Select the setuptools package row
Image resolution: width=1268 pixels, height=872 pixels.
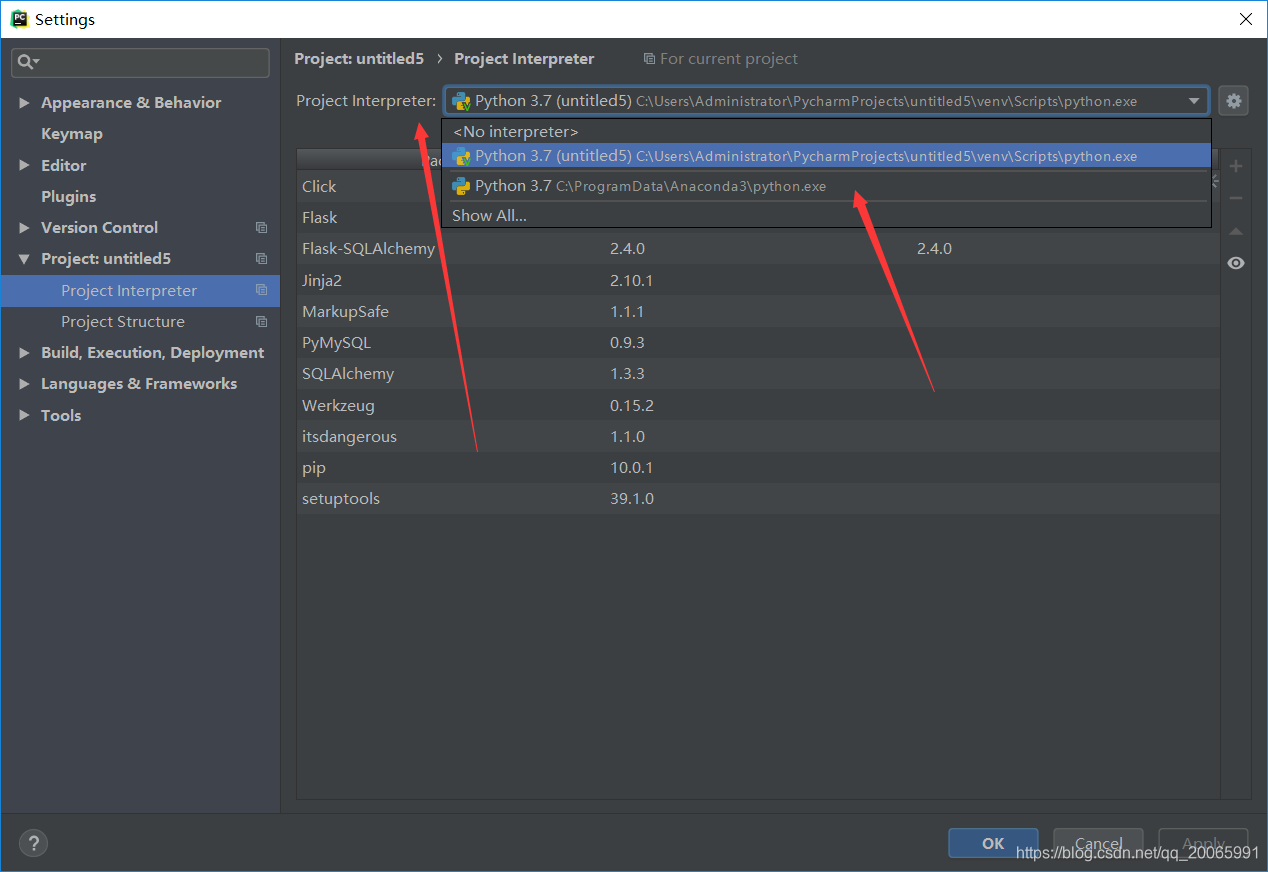(758, 499)
